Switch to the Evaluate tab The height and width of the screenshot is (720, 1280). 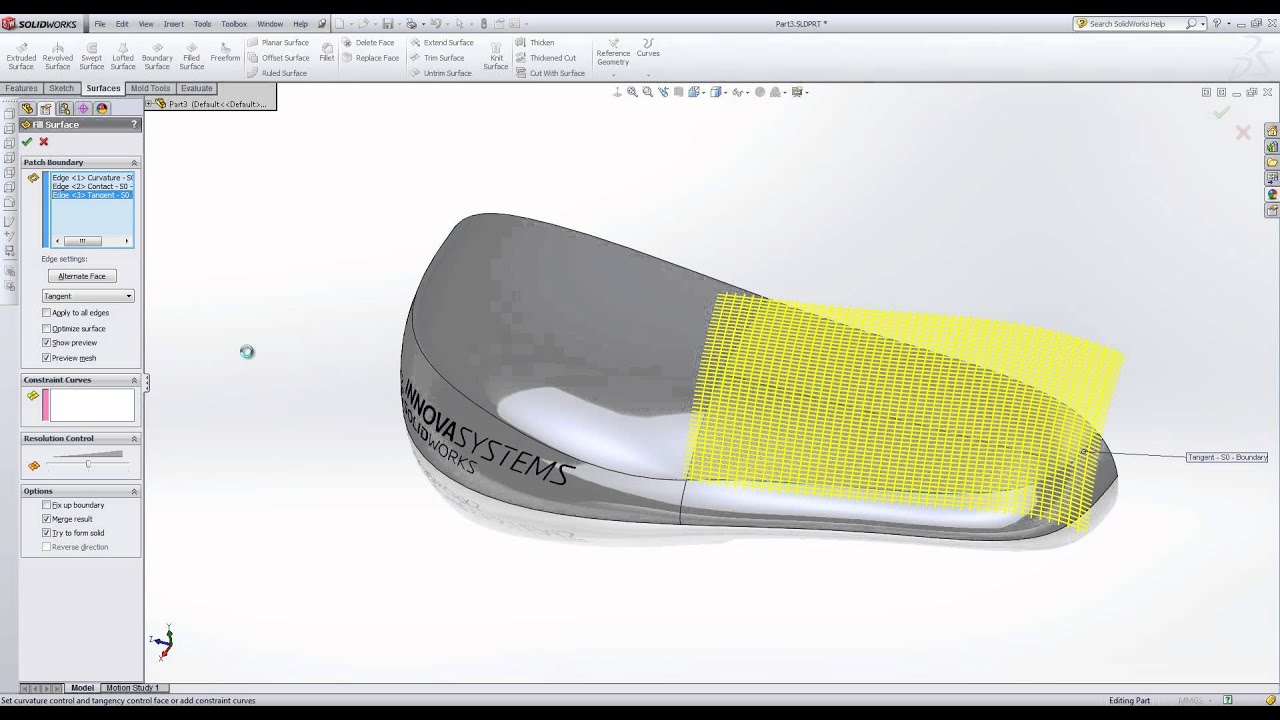(x=196, y=88)
